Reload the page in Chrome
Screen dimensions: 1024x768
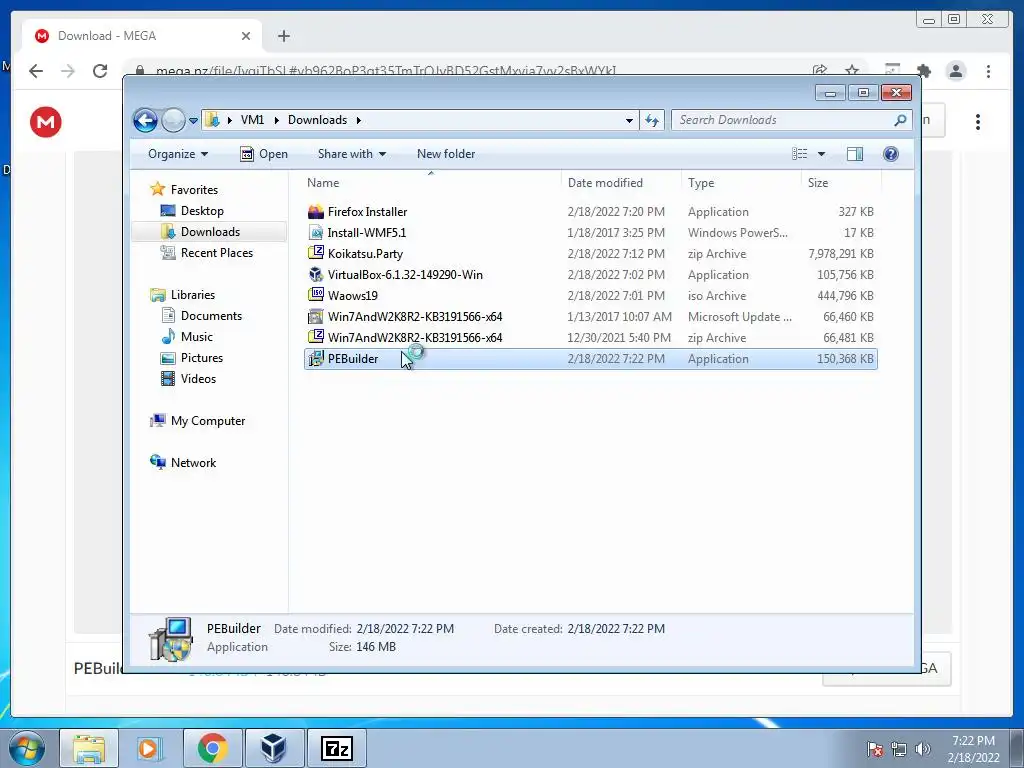(100, 71)
